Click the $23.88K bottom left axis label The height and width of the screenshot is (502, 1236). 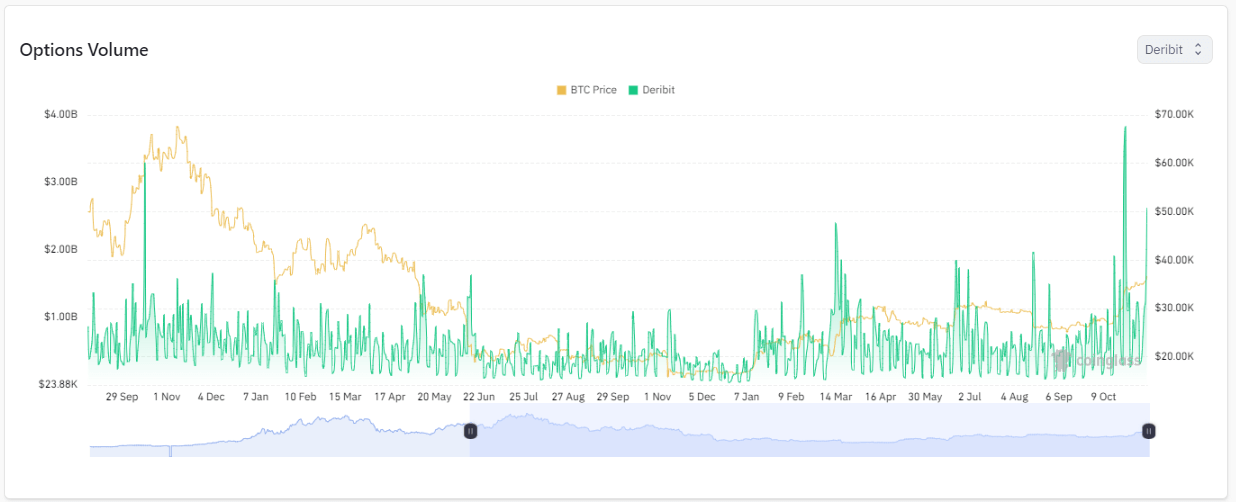60,384
